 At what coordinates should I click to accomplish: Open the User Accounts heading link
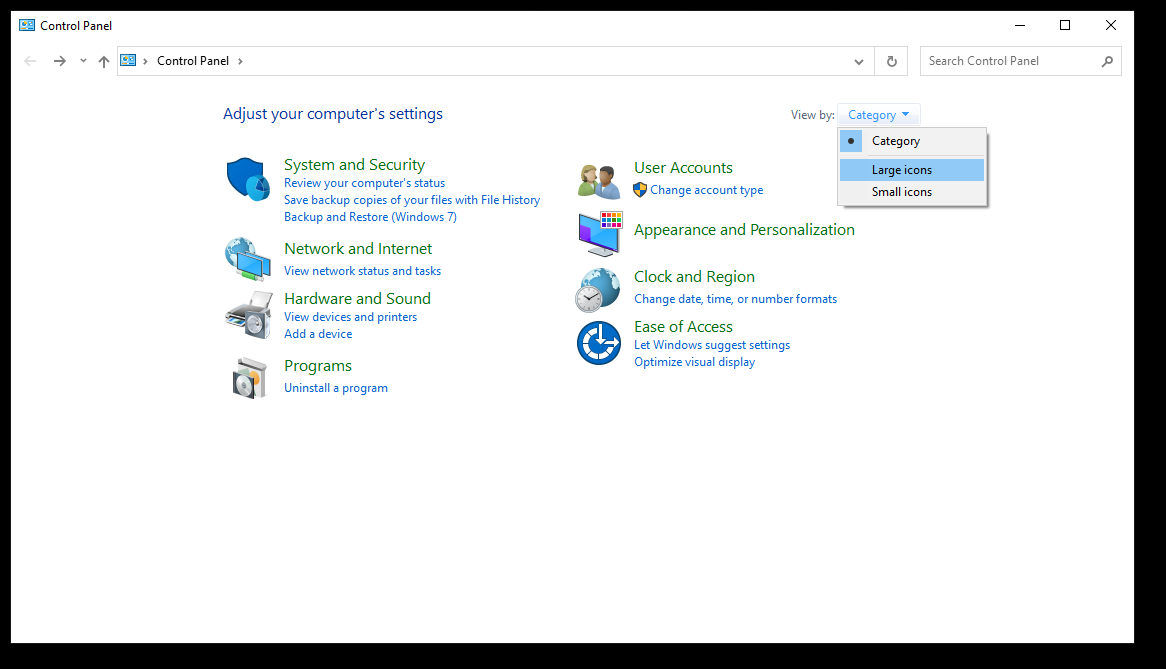683,167
